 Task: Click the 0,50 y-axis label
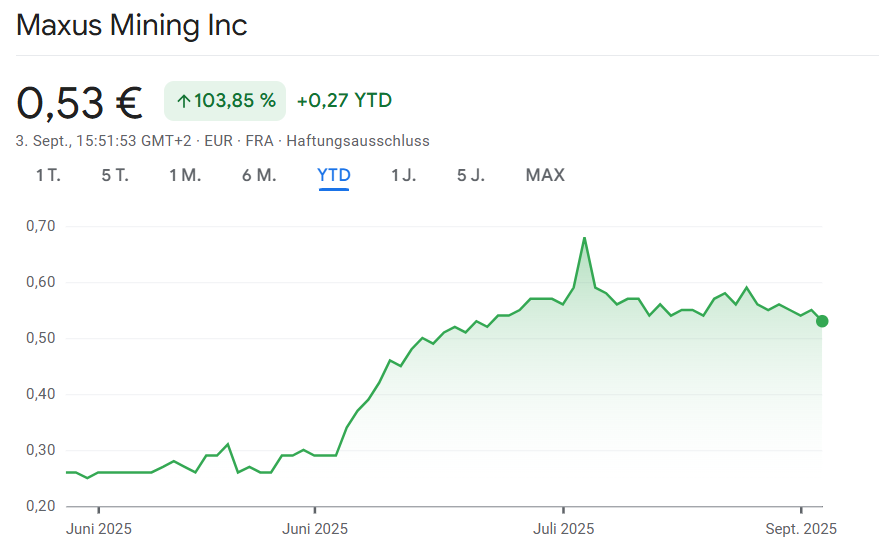[41, 338]
